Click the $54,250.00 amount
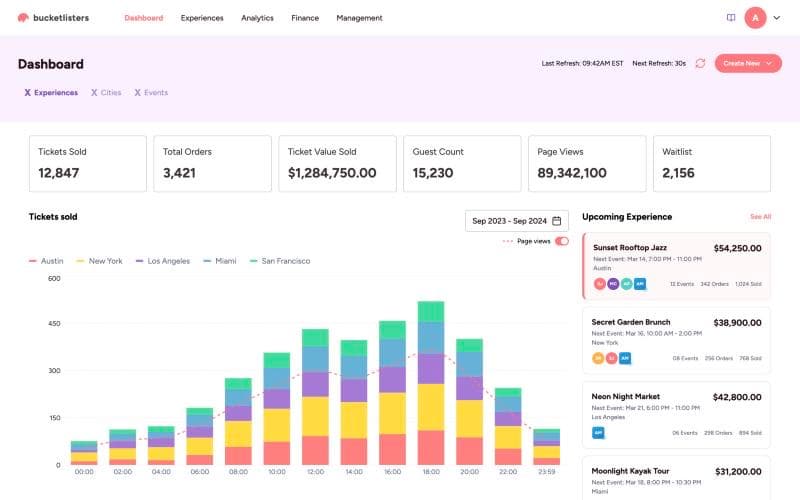 pyautogui.click(x=737, y=248)
